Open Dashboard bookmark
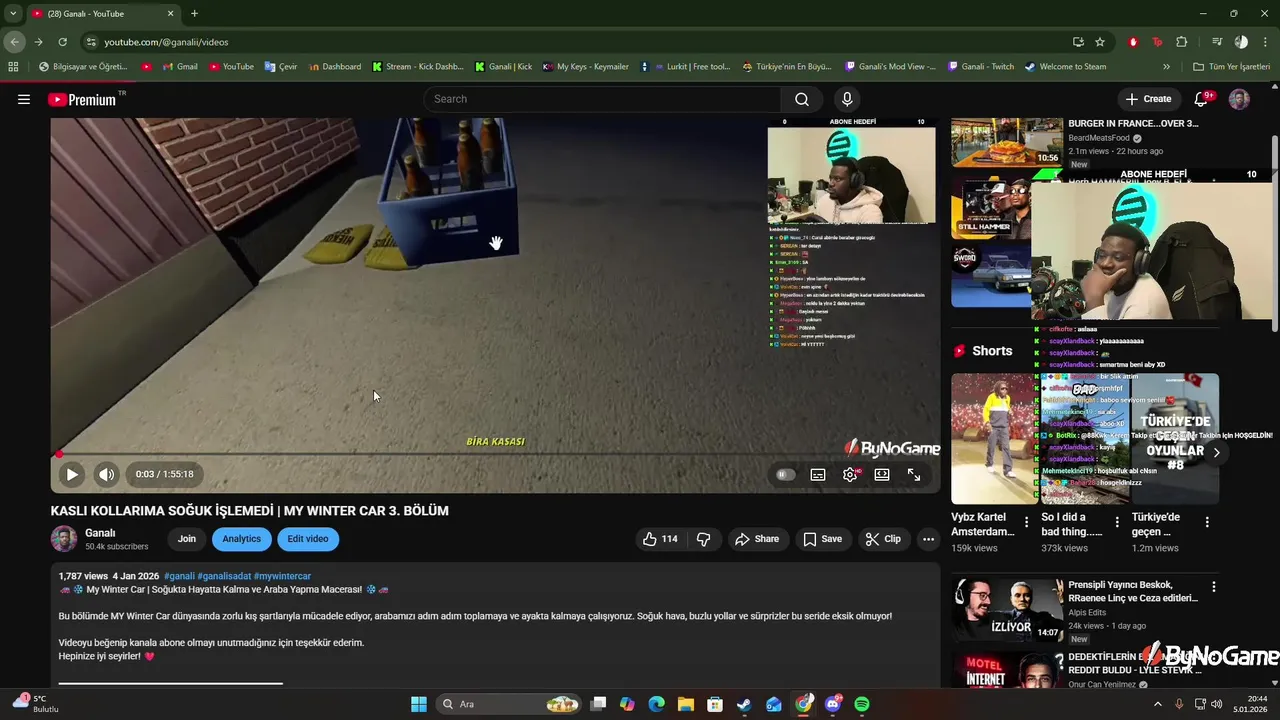The image size is (1280, 720). [335, 67]
